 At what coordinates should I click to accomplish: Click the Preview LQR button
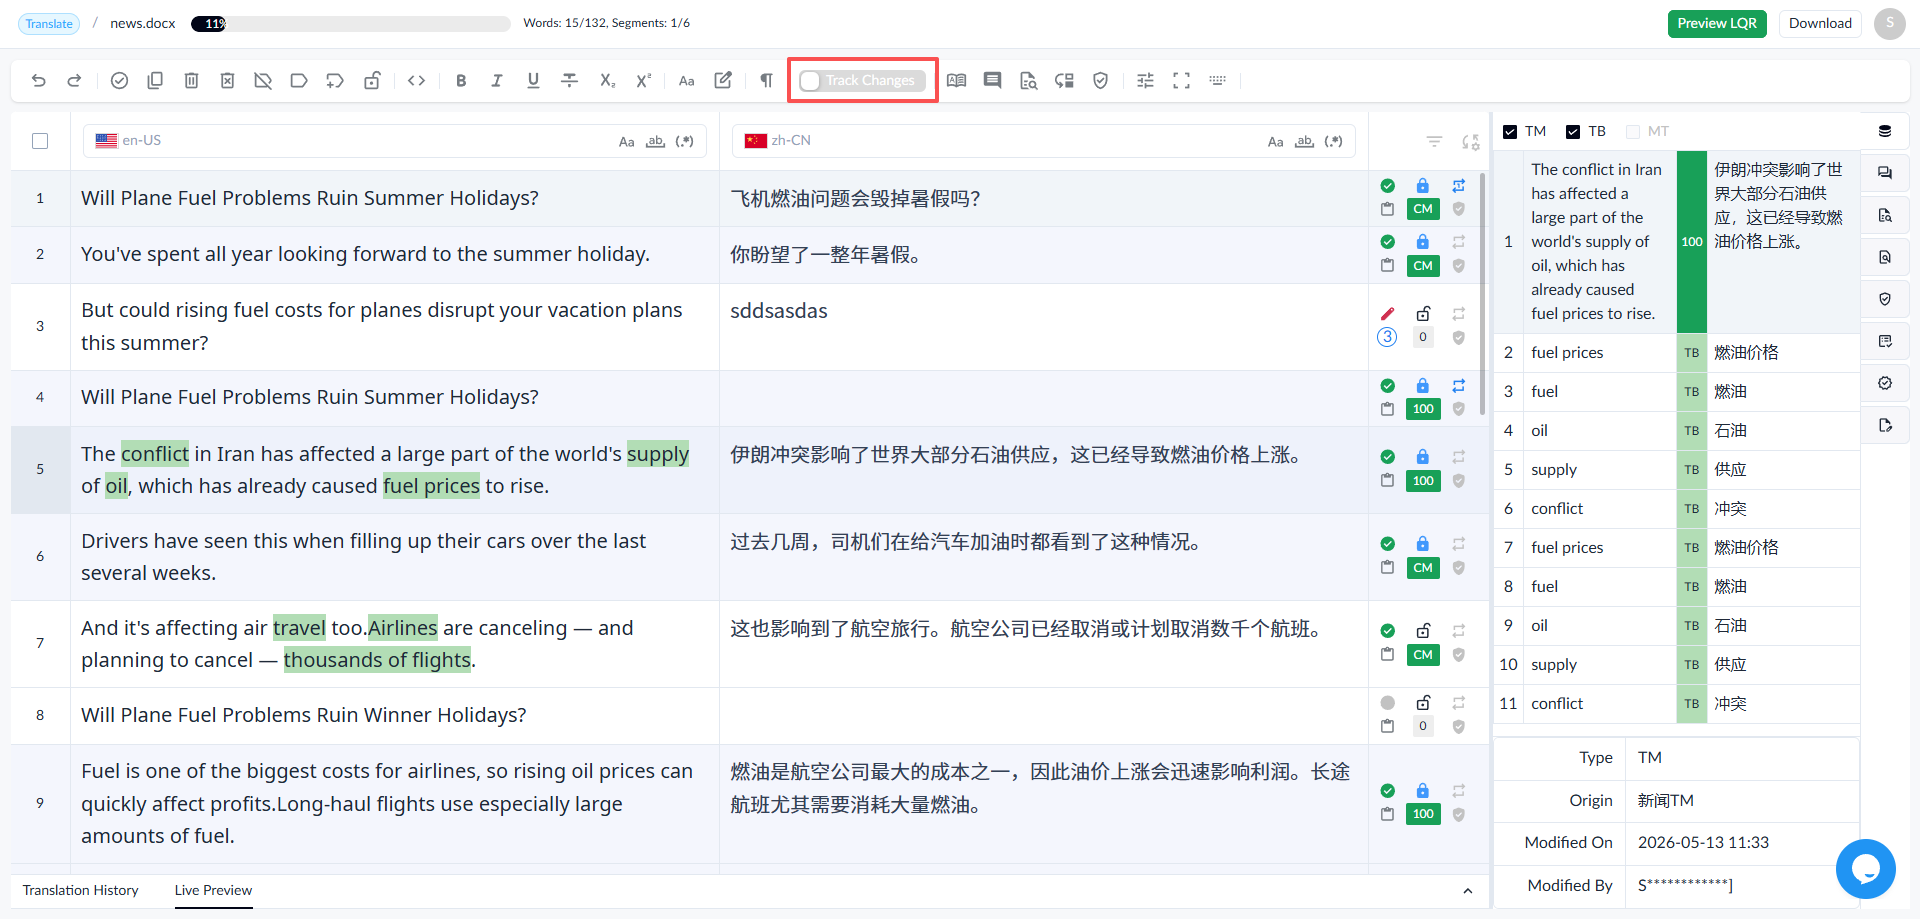pos(1717,23)
